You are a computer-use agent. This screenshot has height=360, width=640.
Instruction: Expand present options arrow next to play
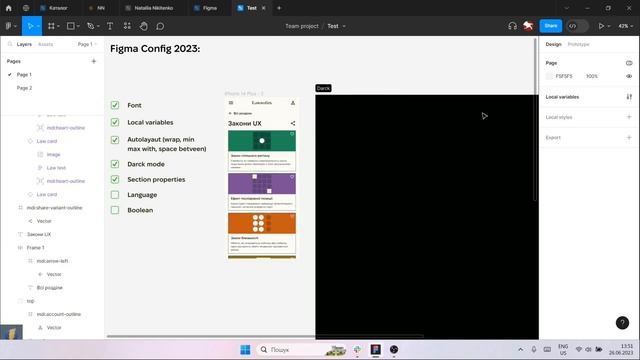[609, 26]
